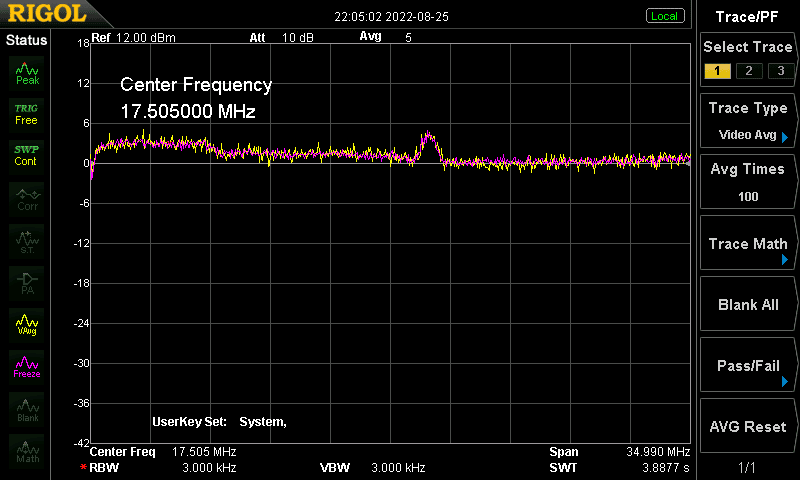Select the yellow VAvg trace icon
The image size is (800, 480).
coord(27,325)
